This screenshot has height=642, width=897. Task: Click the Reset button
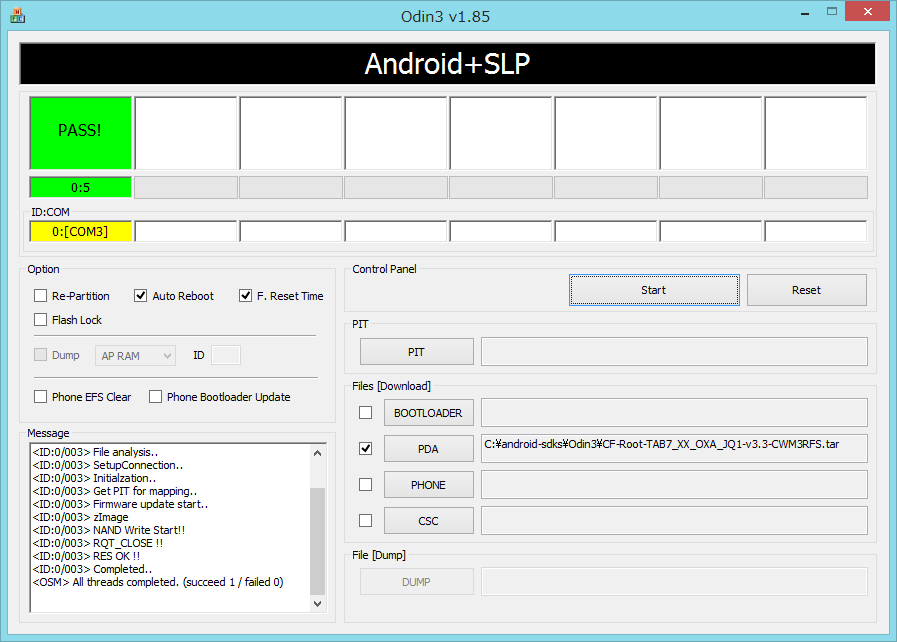(x=807, y=290)
